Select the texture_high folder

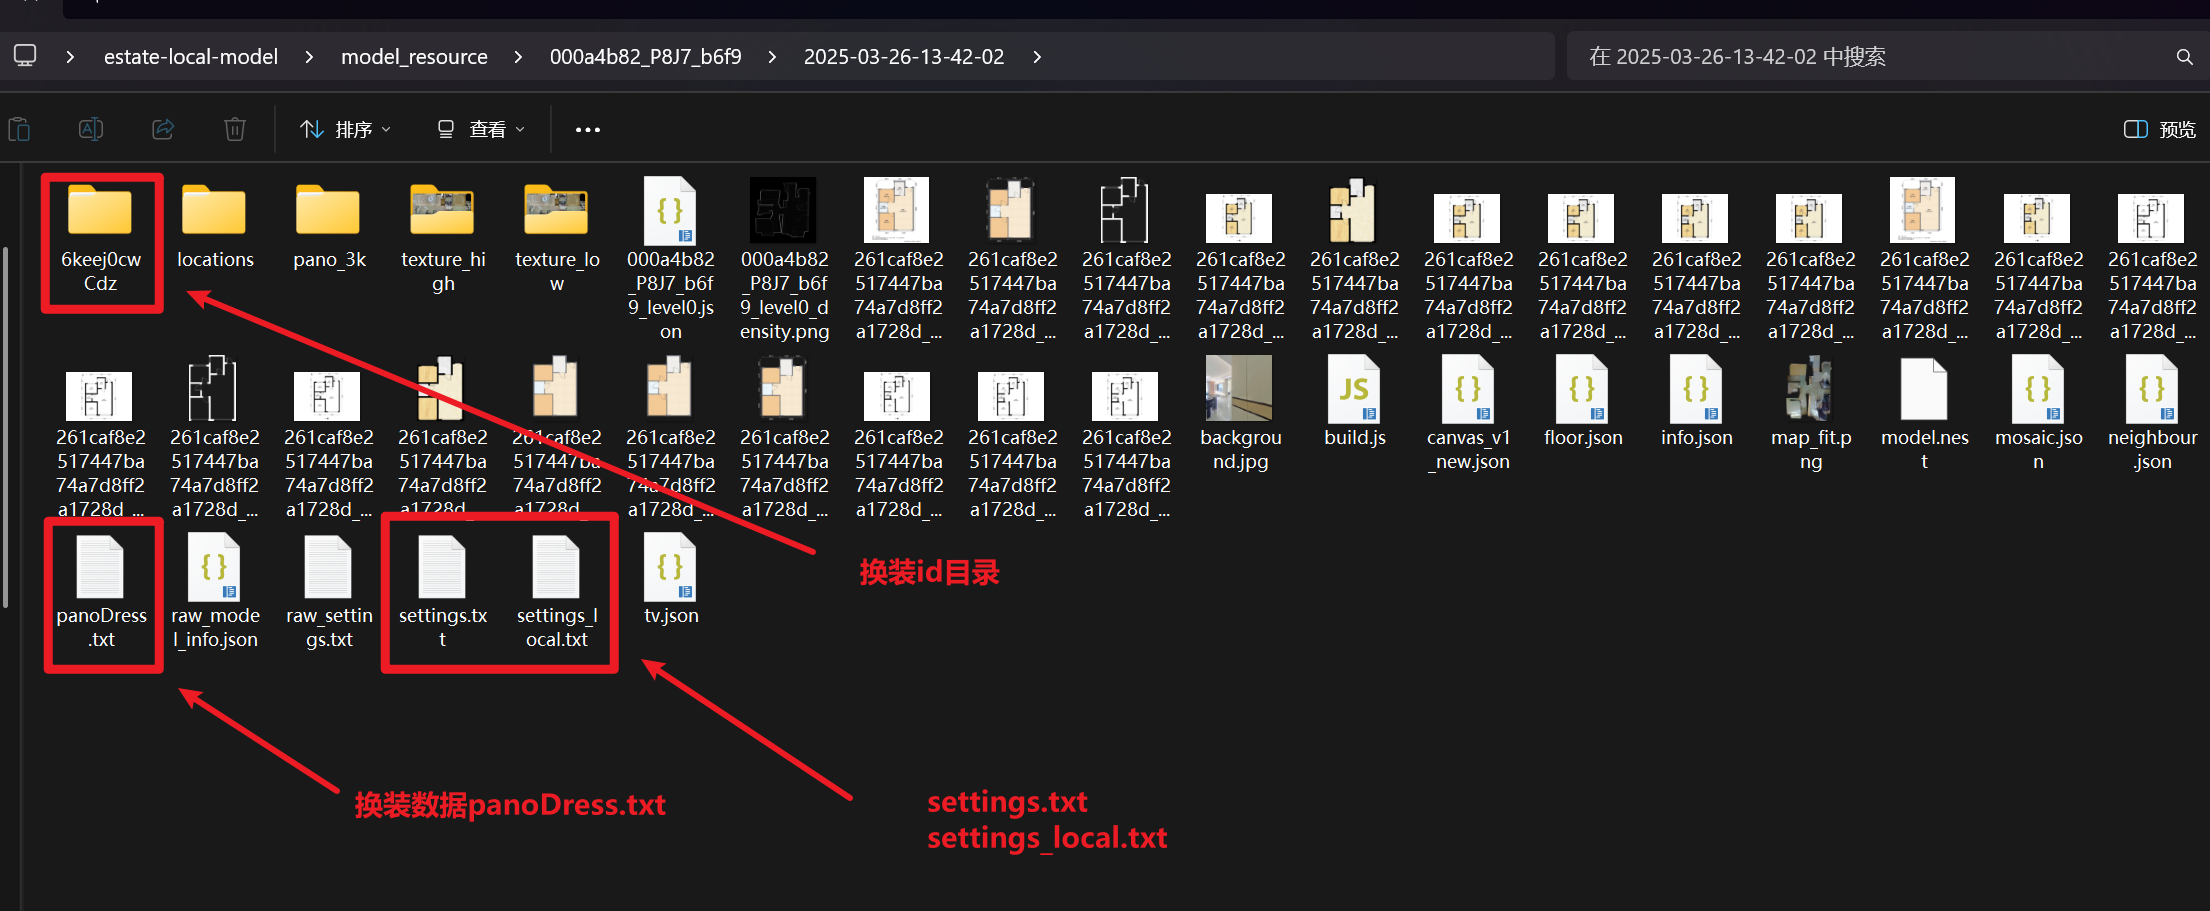(443, 240)
